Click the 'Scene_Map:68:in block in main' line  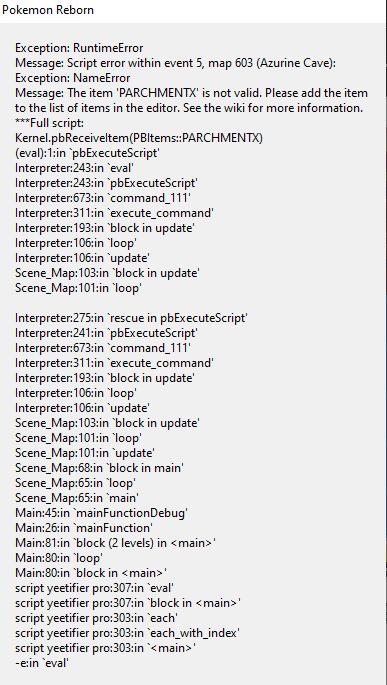click(99, 467)
